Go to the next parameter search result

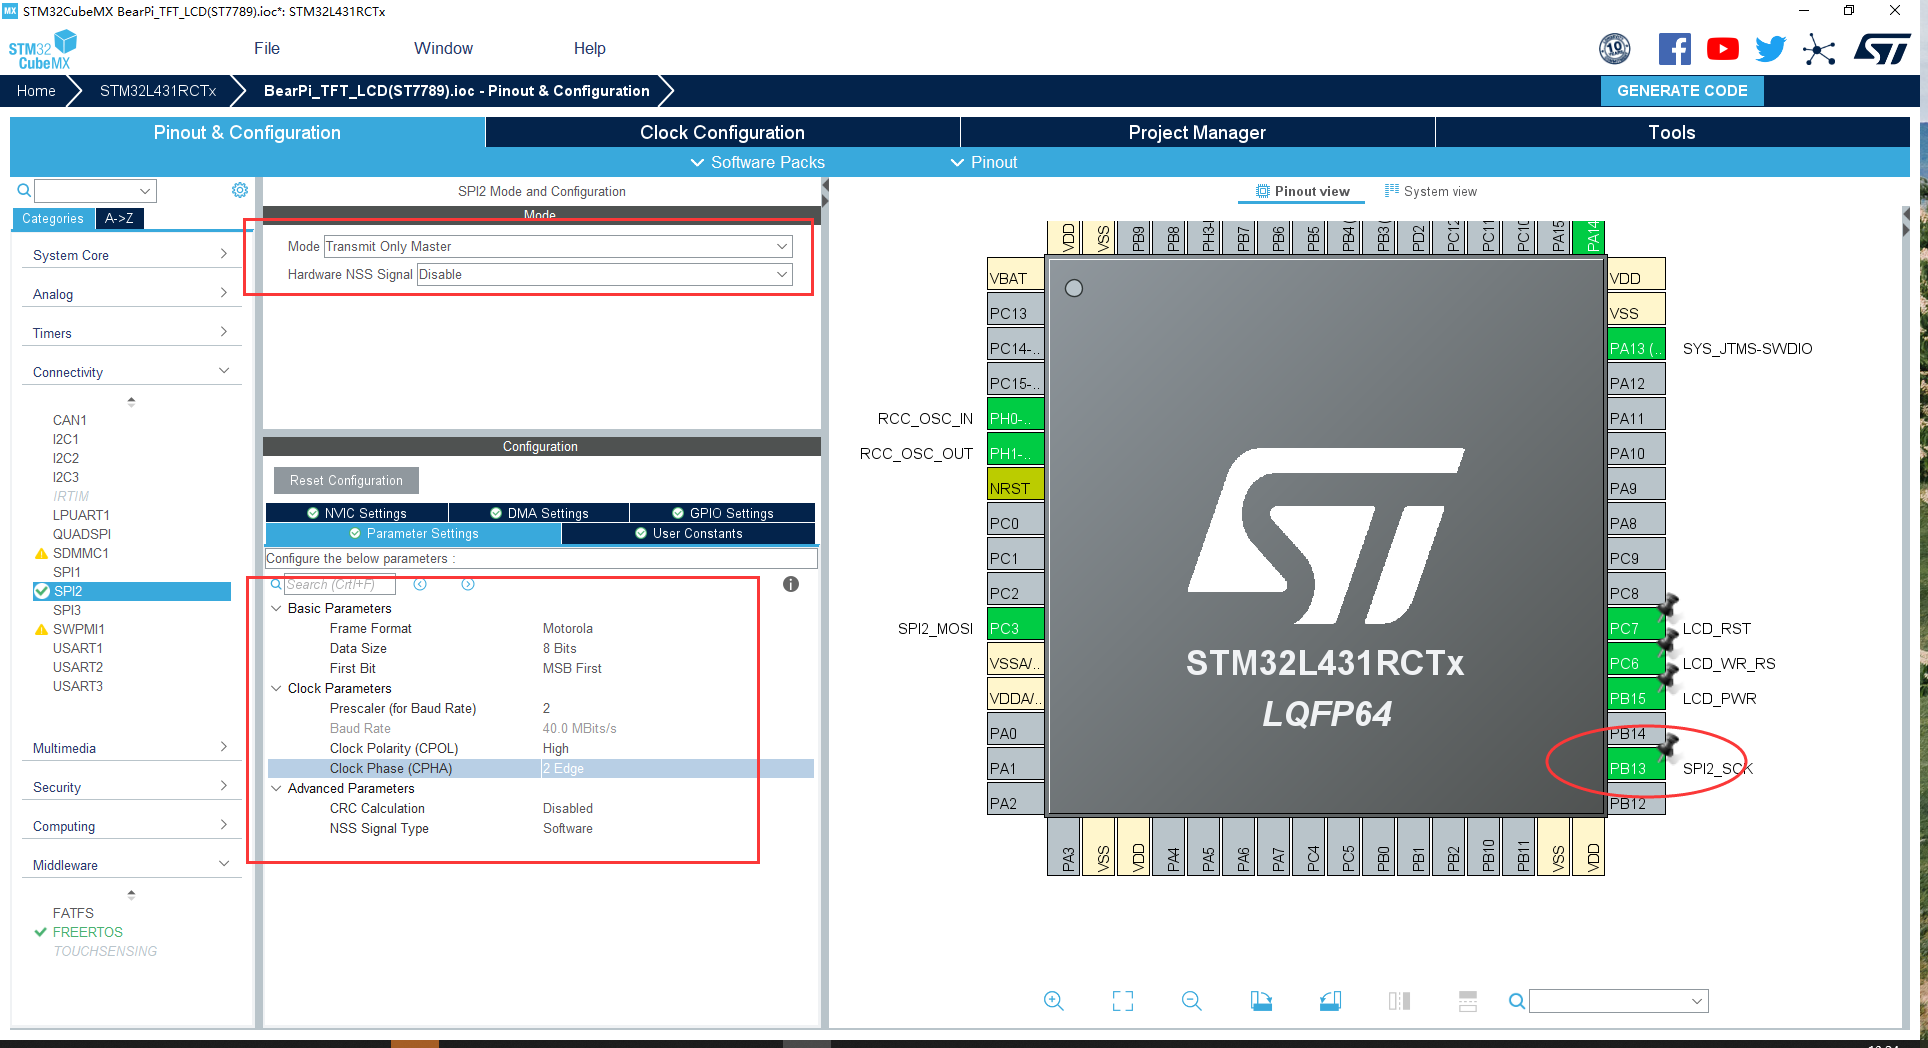click(x=468, y=584)
